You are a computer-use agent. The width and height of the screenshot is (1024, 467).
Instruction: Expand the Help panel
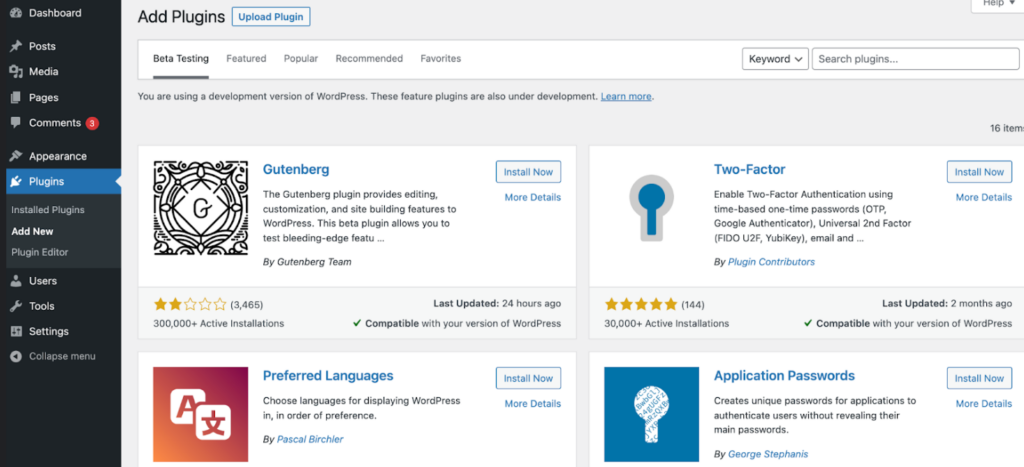coord(997,4)
